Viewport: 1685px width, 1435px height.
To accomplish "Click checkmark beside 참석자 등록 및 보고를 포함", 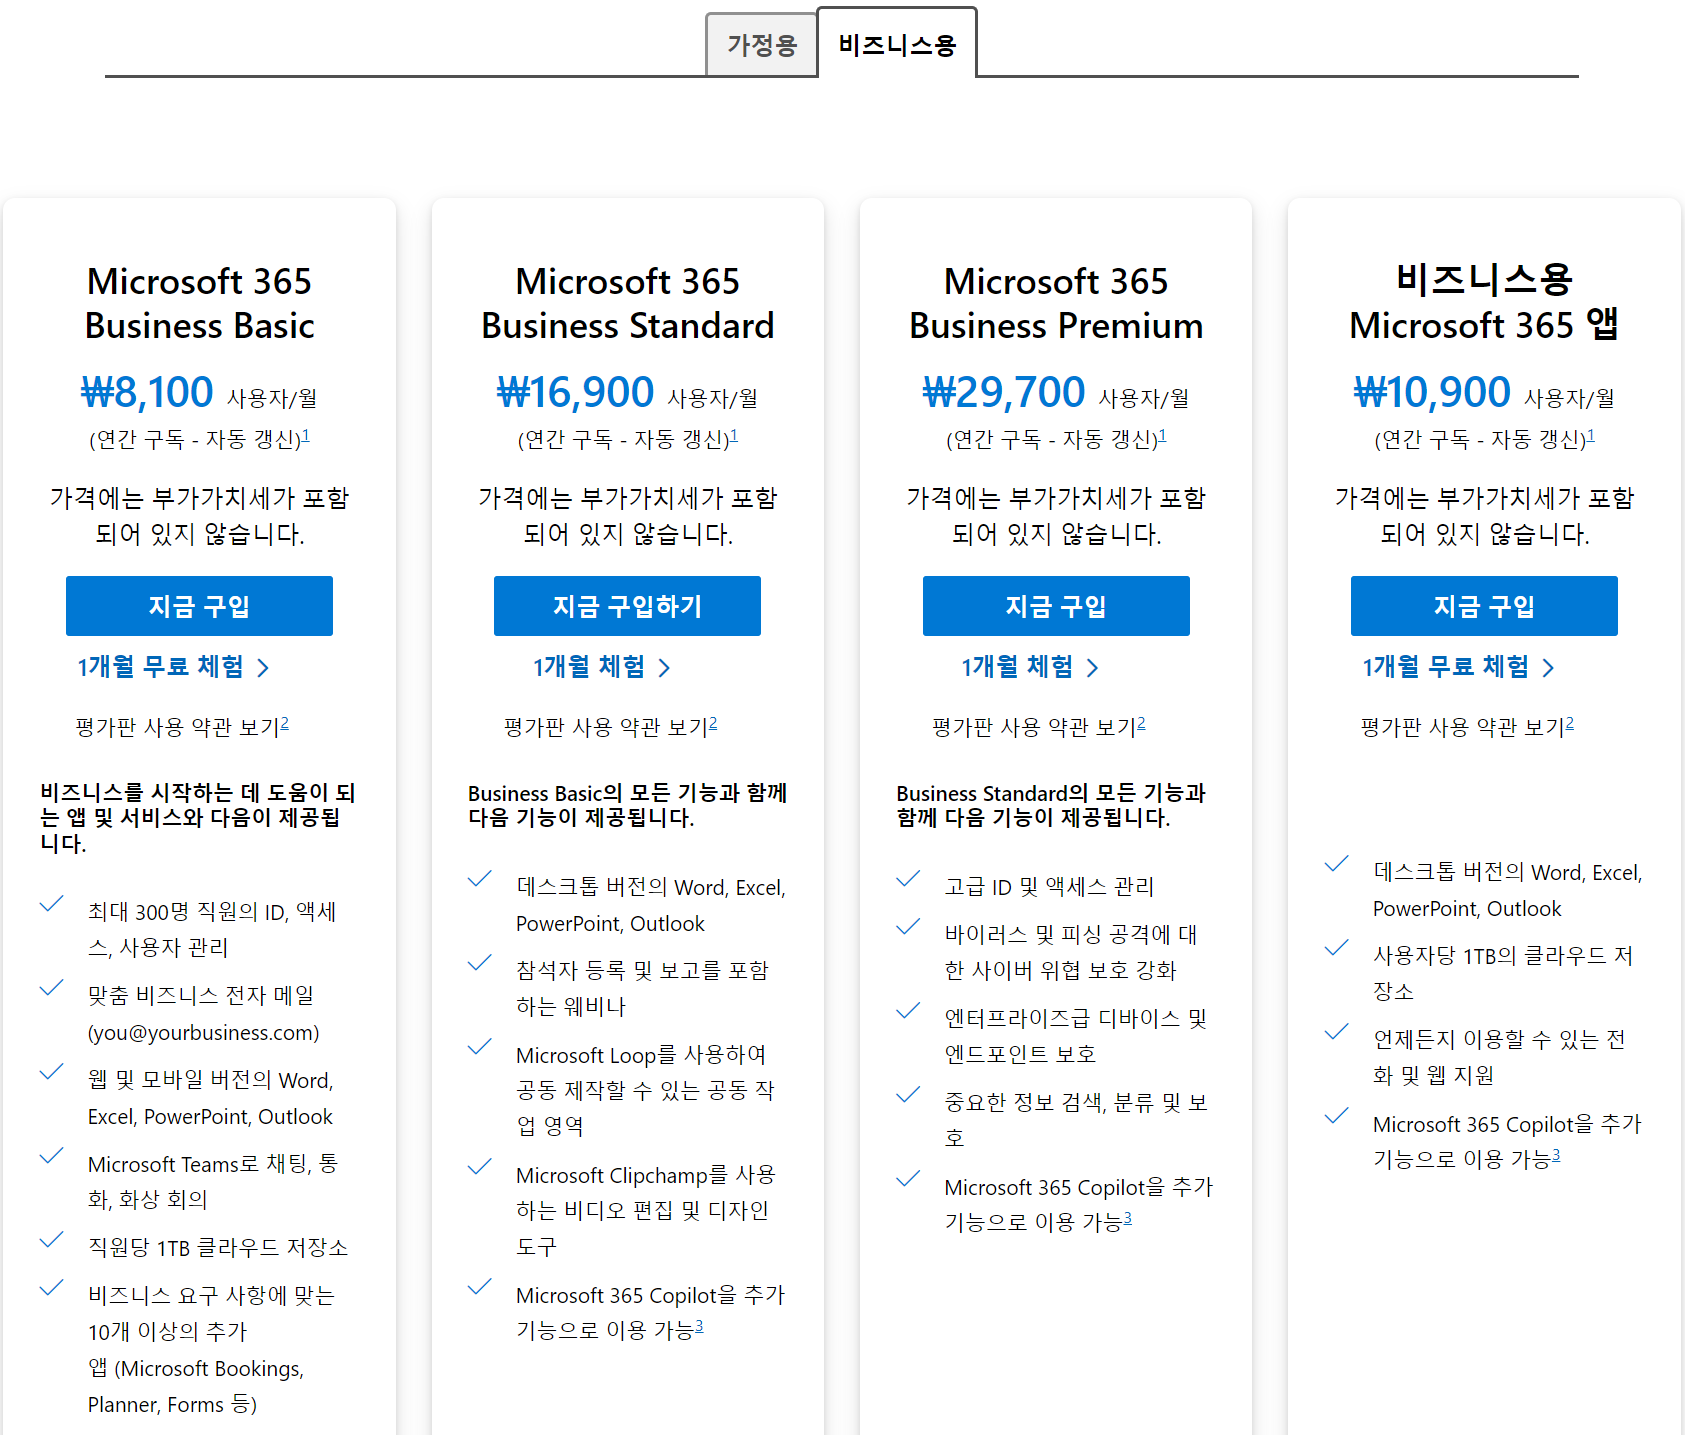I will point(480,963).
